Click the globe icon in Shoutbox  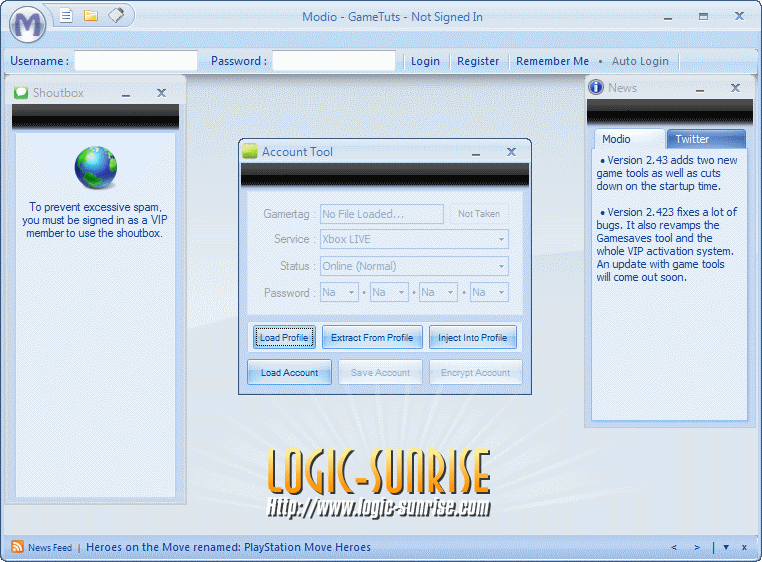96,167
